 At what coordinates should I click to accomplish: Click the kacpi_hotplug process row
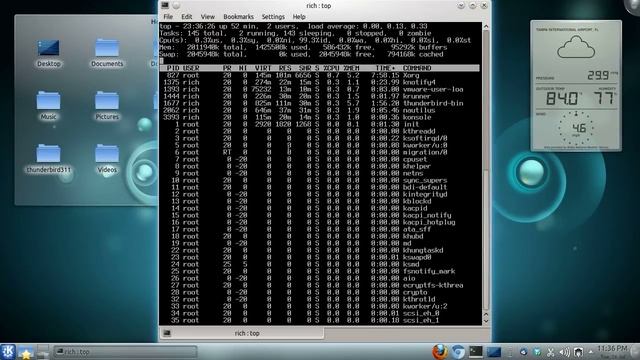coord(319,222)
